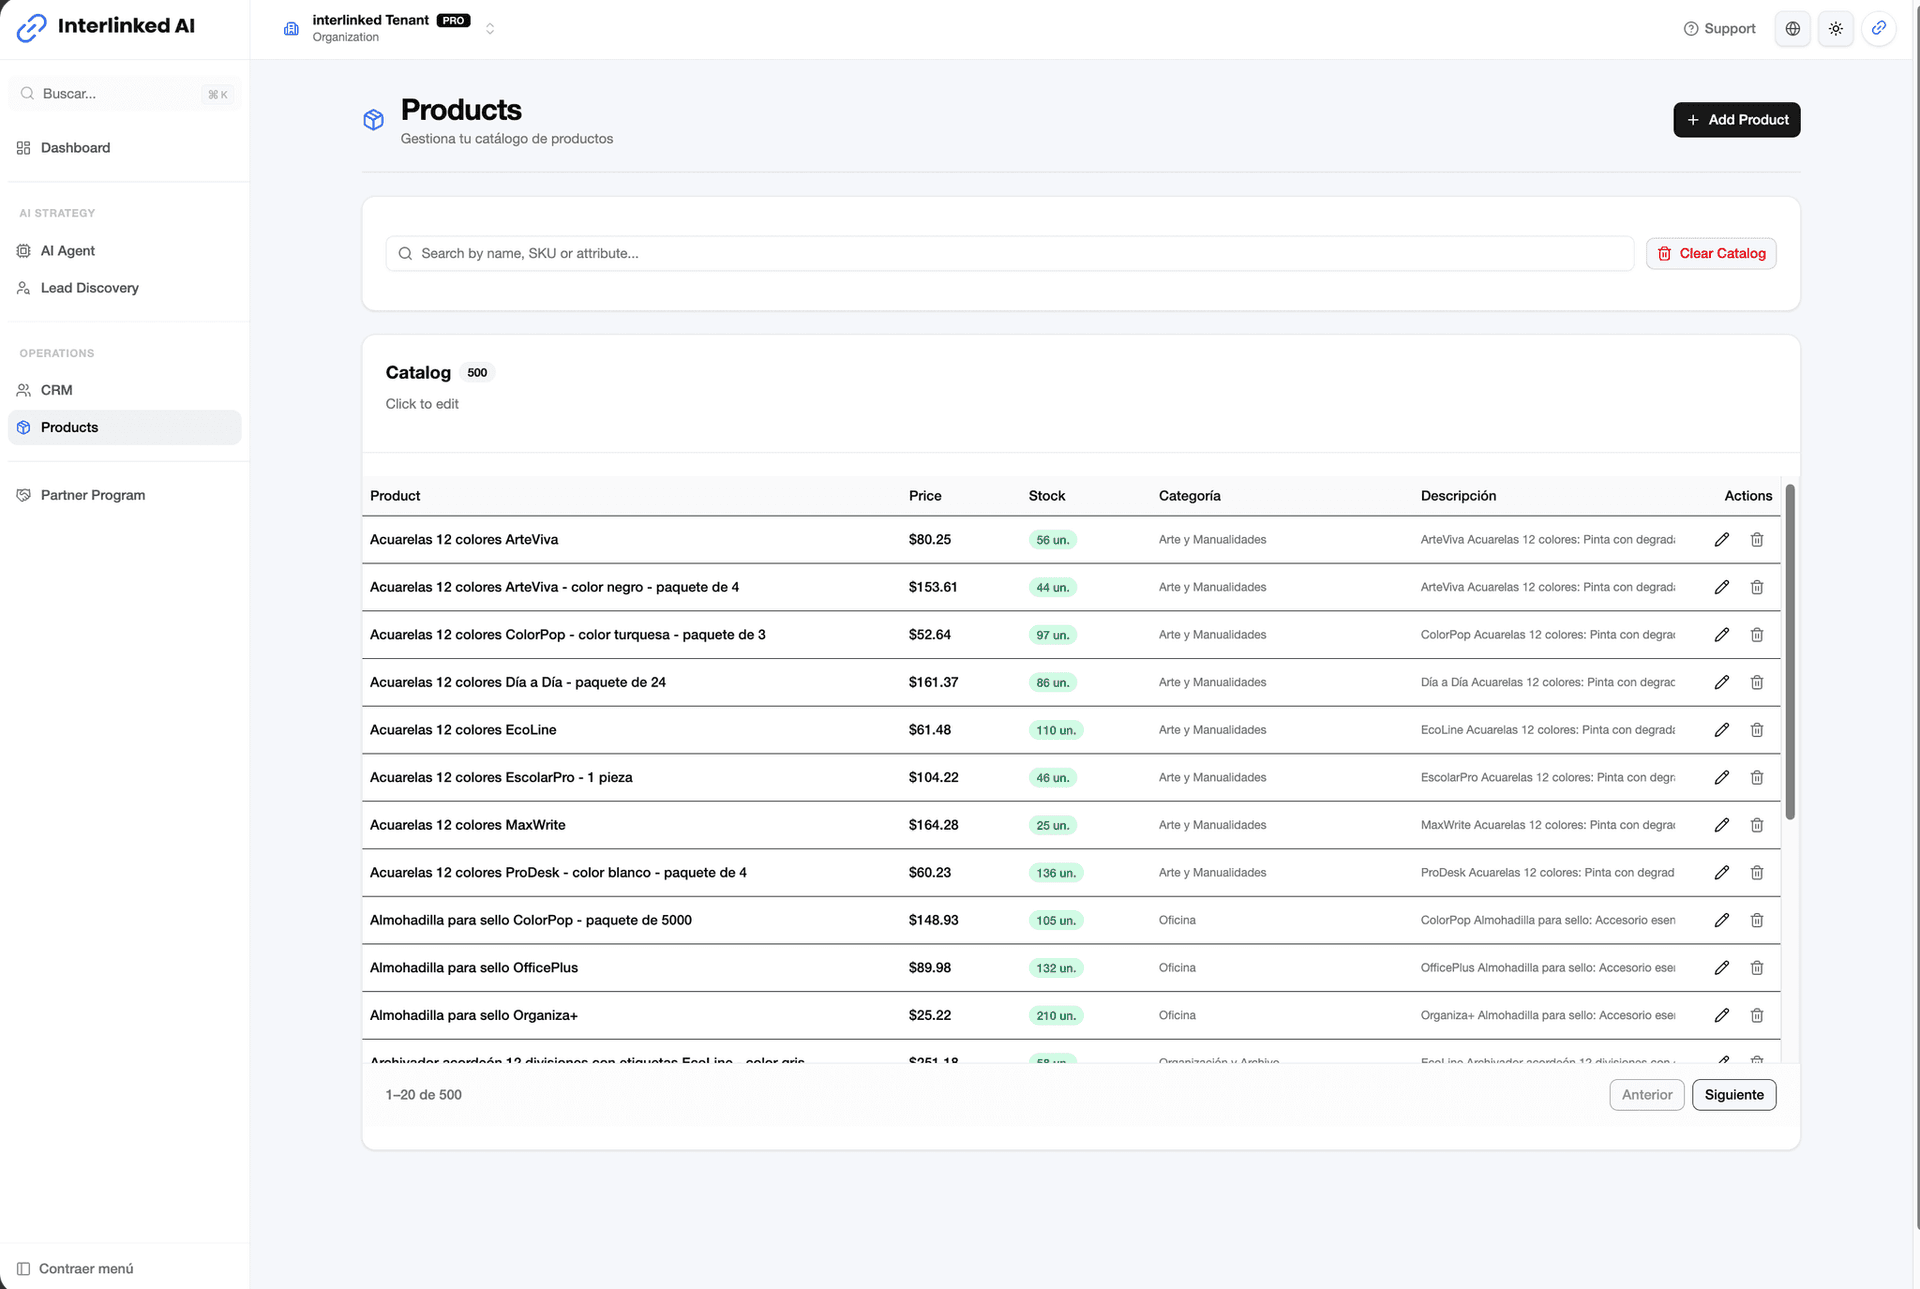The image size is (1920, 1289).
Task: Select product name Acuarelas 12 colores MaxWrite
Action: point(467,825)
